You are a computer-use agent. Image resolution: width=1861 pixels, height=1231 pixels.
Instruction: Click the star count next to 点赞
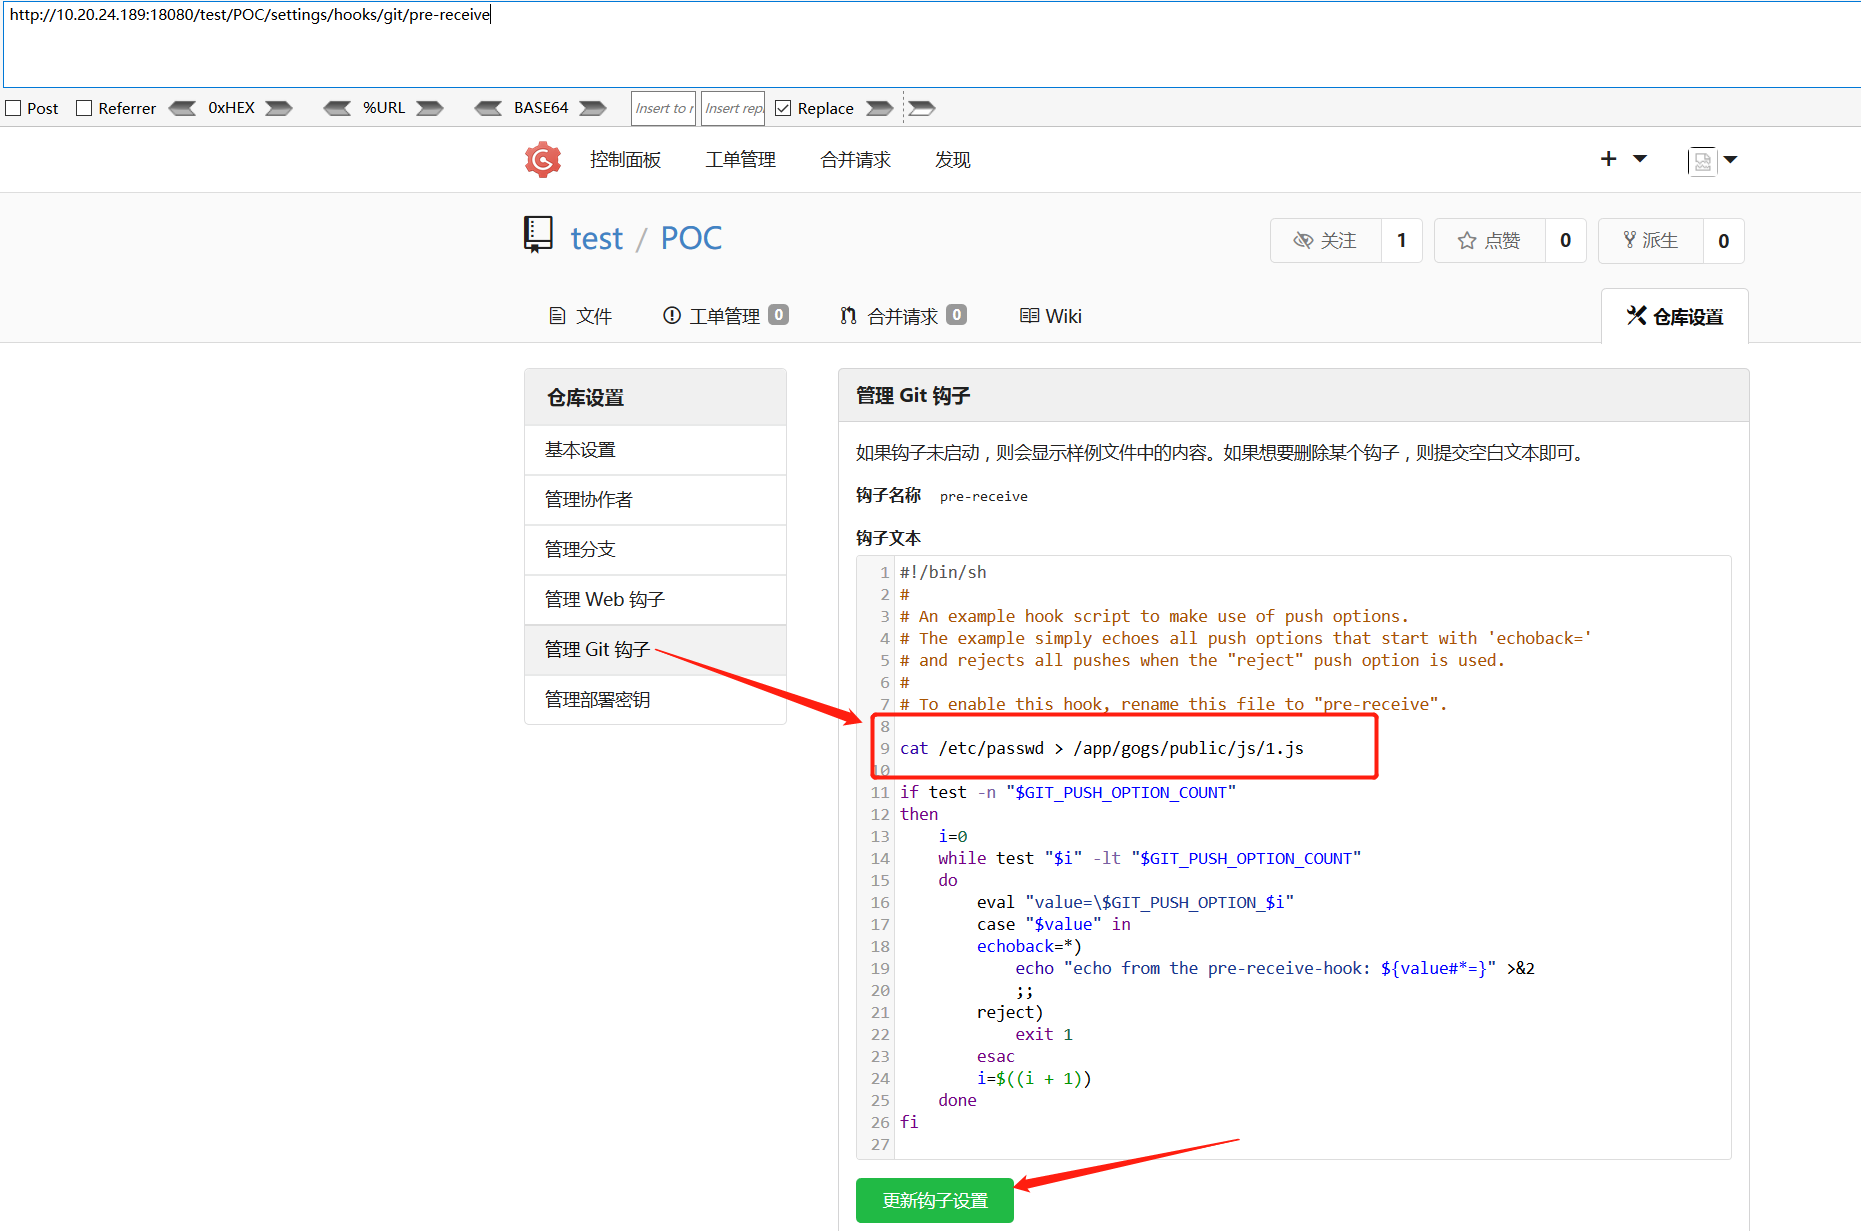(x=1566, y=241)
